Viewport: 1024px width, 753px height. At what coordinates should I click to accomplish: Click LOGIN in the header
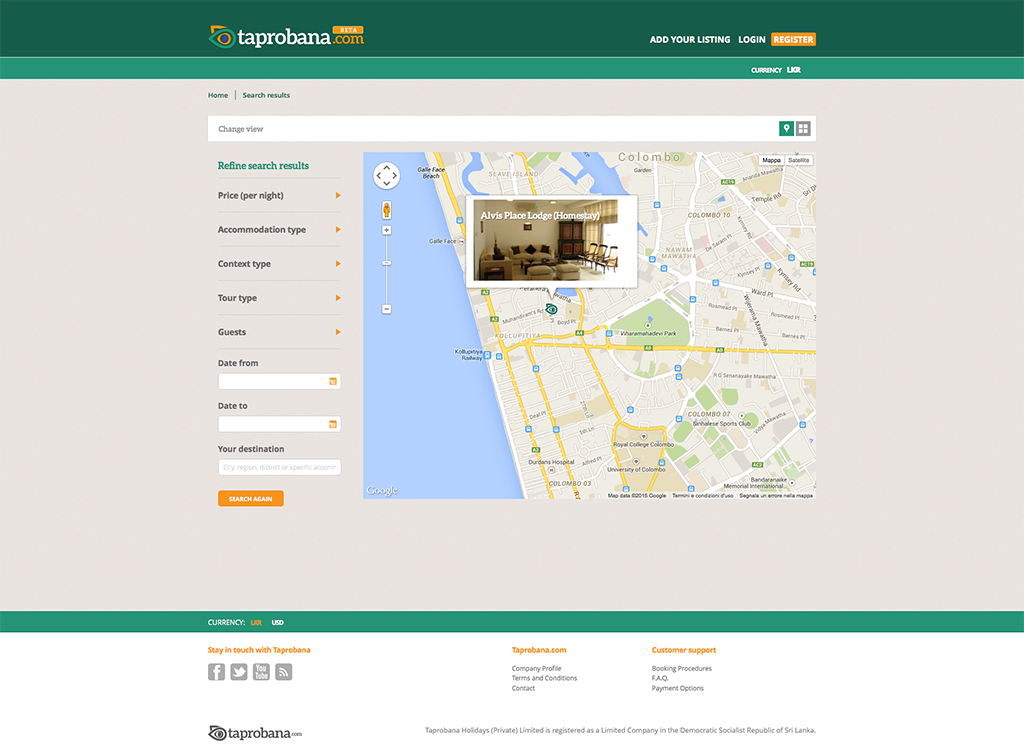coord(752,39)
